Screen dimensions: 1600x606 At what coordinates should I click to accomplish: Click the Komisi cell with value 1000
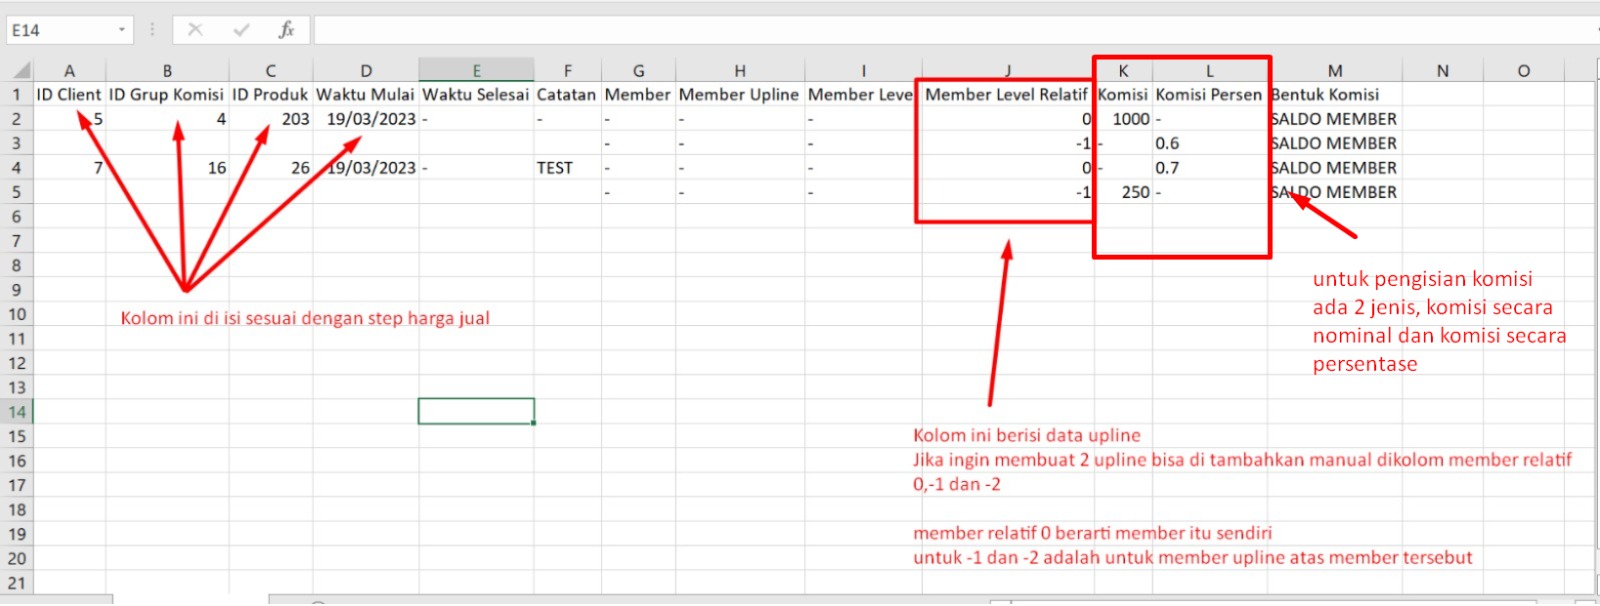(x=1123, y=119)
